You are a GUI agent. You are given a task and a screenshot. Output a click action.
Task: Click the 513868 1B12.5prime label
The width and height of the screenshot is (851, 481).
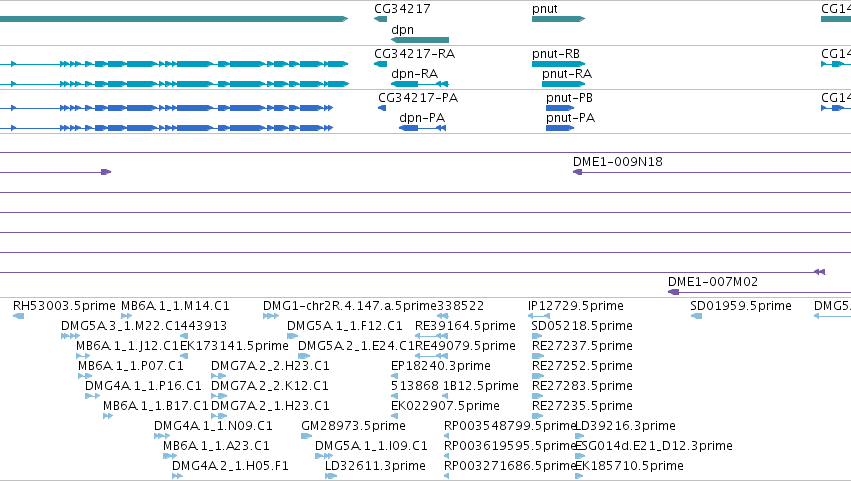point(455,386)
